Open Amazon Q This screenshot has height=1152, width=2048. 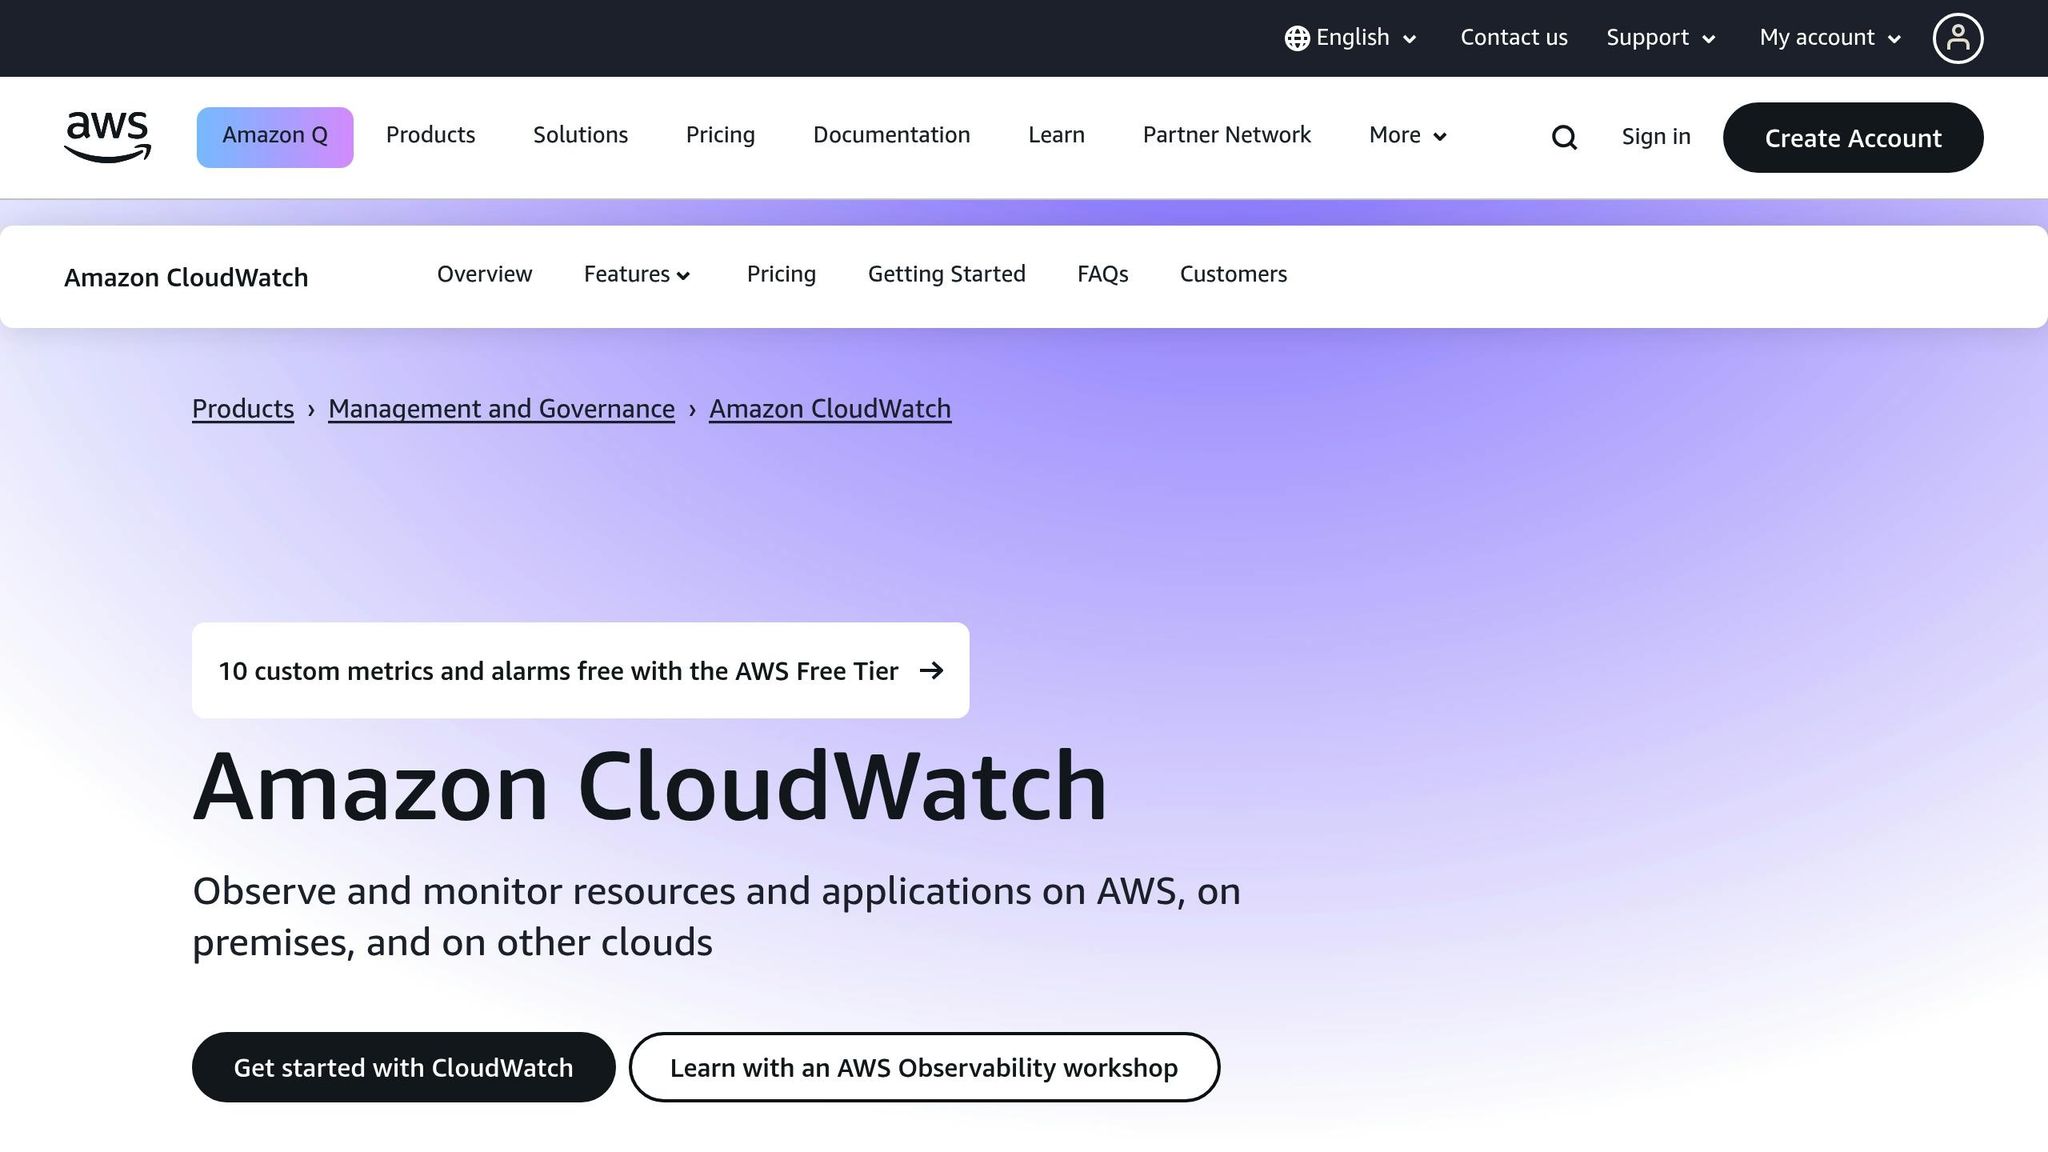(275, 137)
